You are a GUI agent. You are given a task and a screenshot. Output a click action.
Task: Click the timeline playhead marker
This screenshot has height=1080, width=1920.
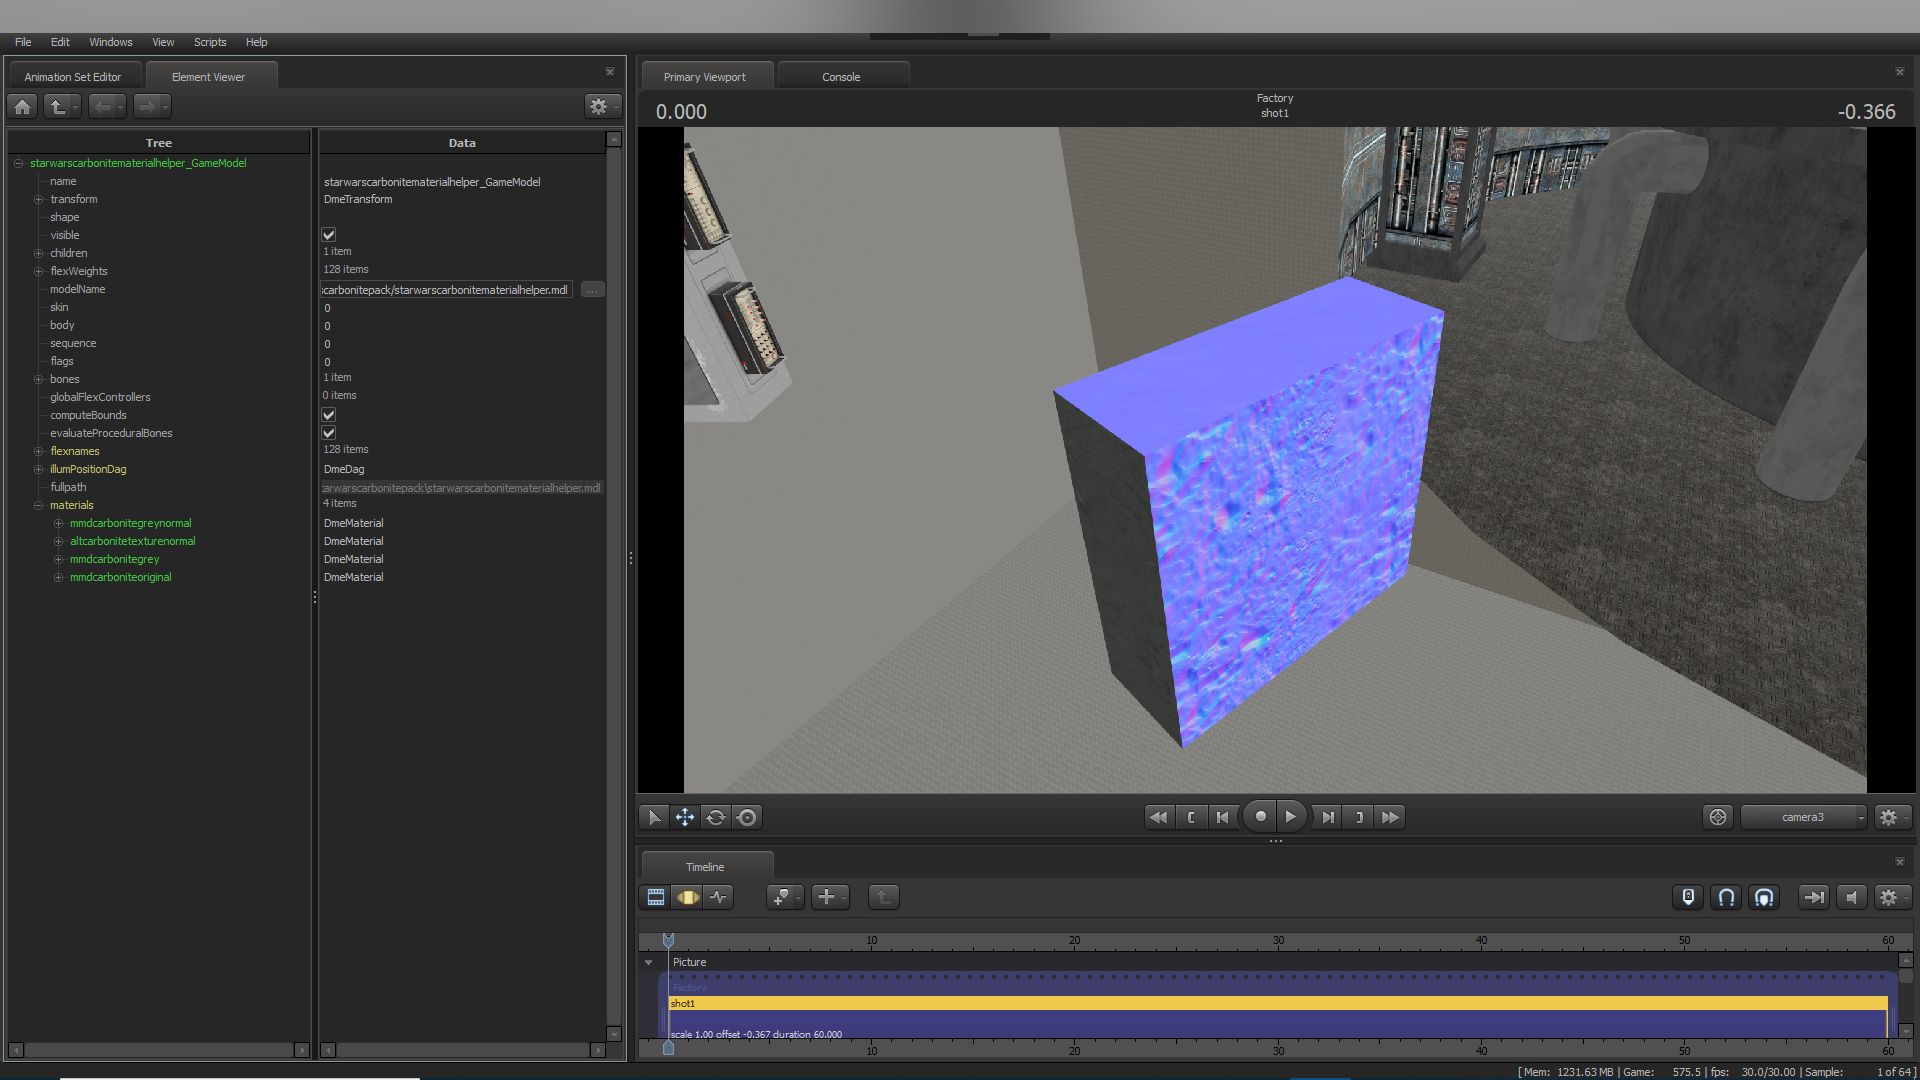[669, 940]
